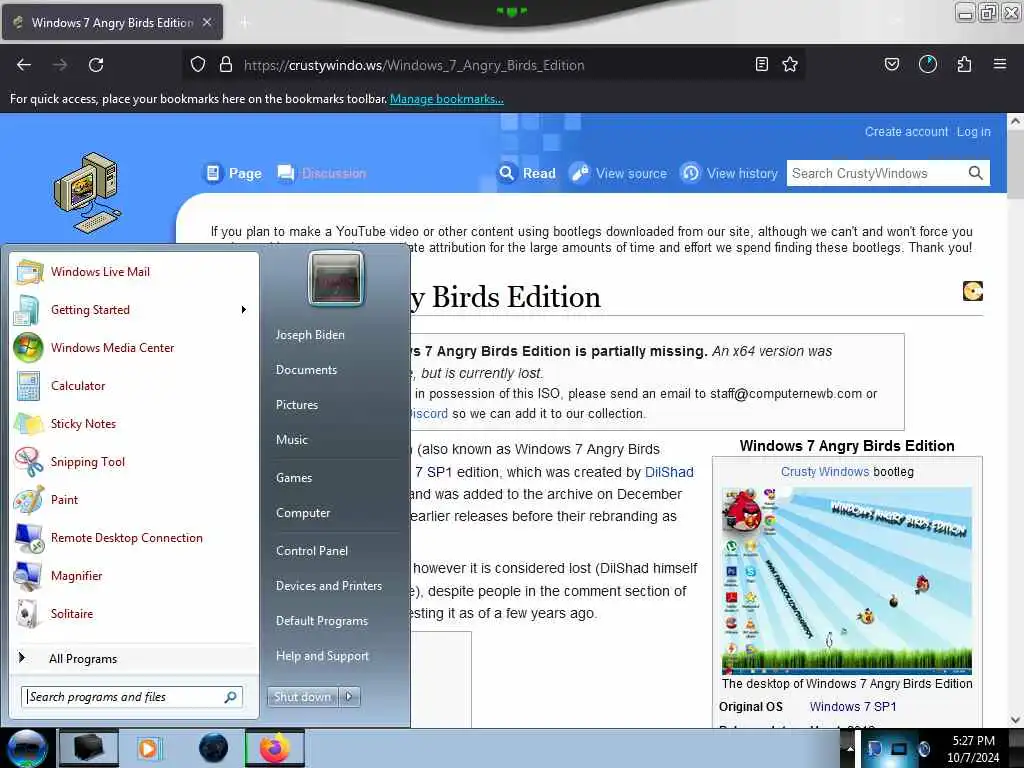The height and width of the screenshot is (768, 1024).
Task: Open Devices and Printers
Action: point(328,586)
